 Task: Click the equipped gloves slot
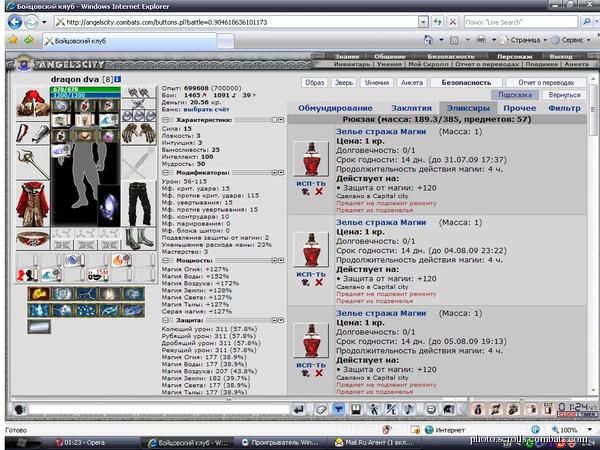139,134
